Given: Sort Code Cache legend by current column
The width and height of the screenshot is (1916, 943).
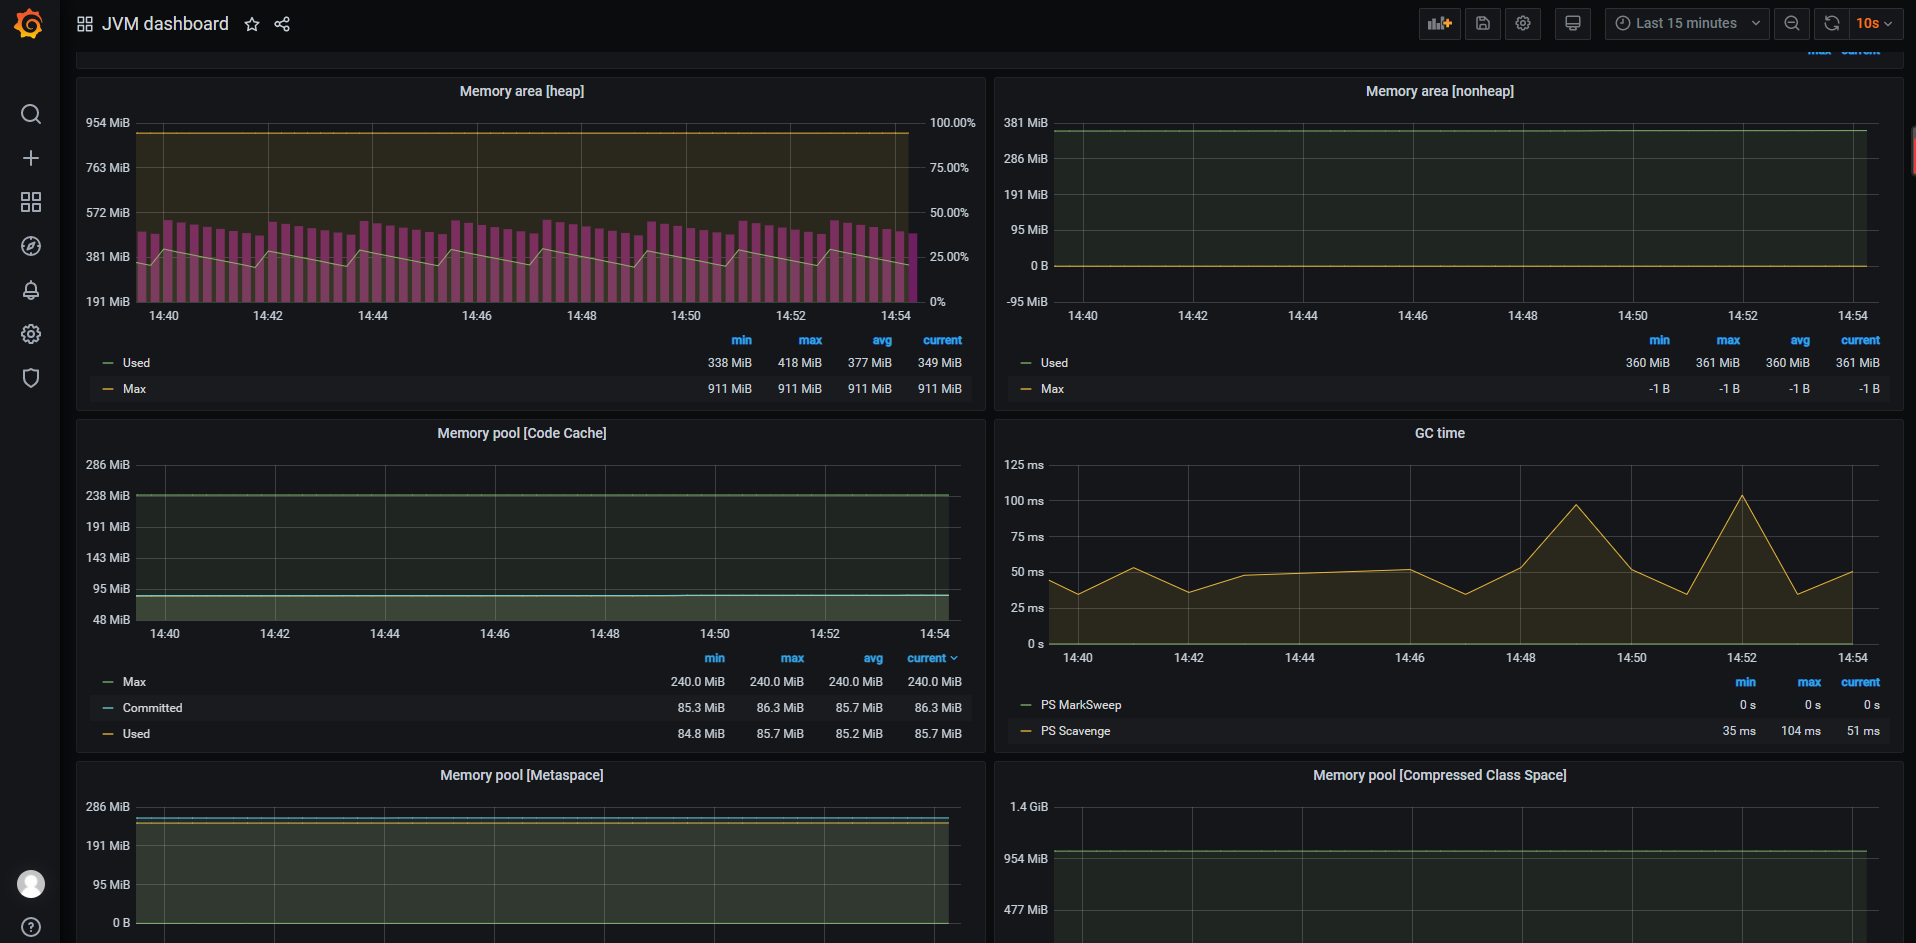Looking at the screenshot, I should tap(932, 658).
